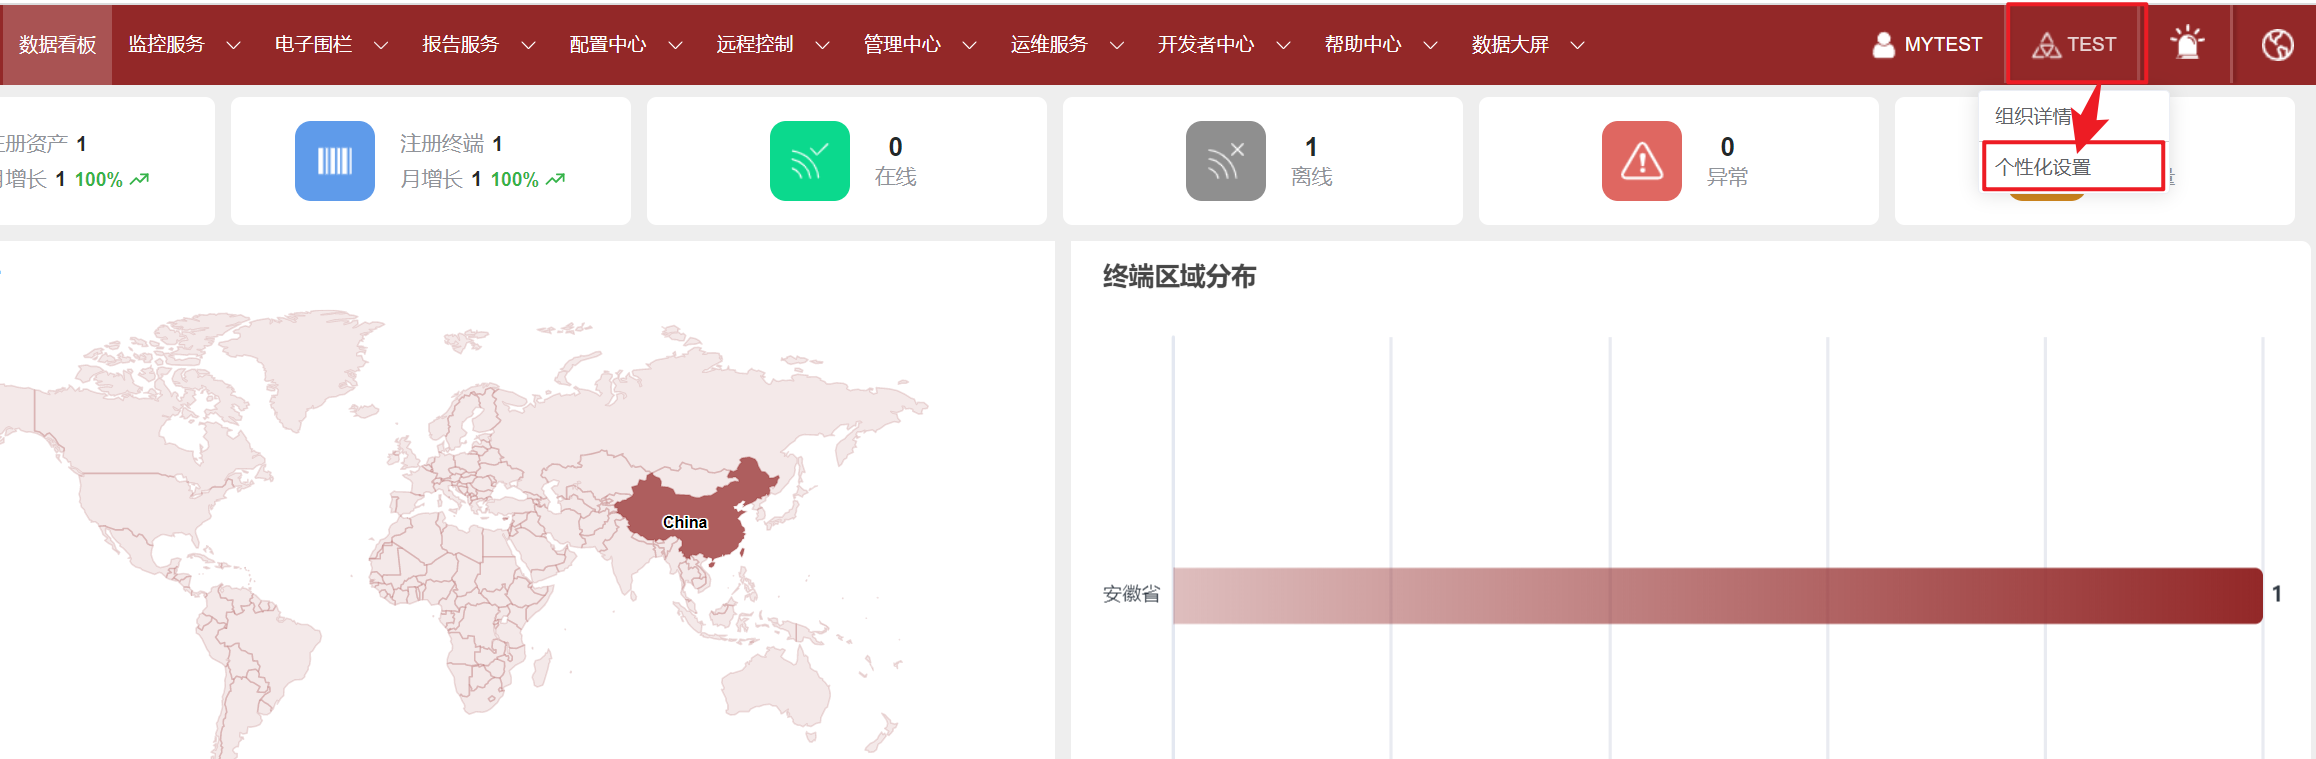Click the green online status icon
This screenshot has height=759, width=2316.
[x=809, y=161]
